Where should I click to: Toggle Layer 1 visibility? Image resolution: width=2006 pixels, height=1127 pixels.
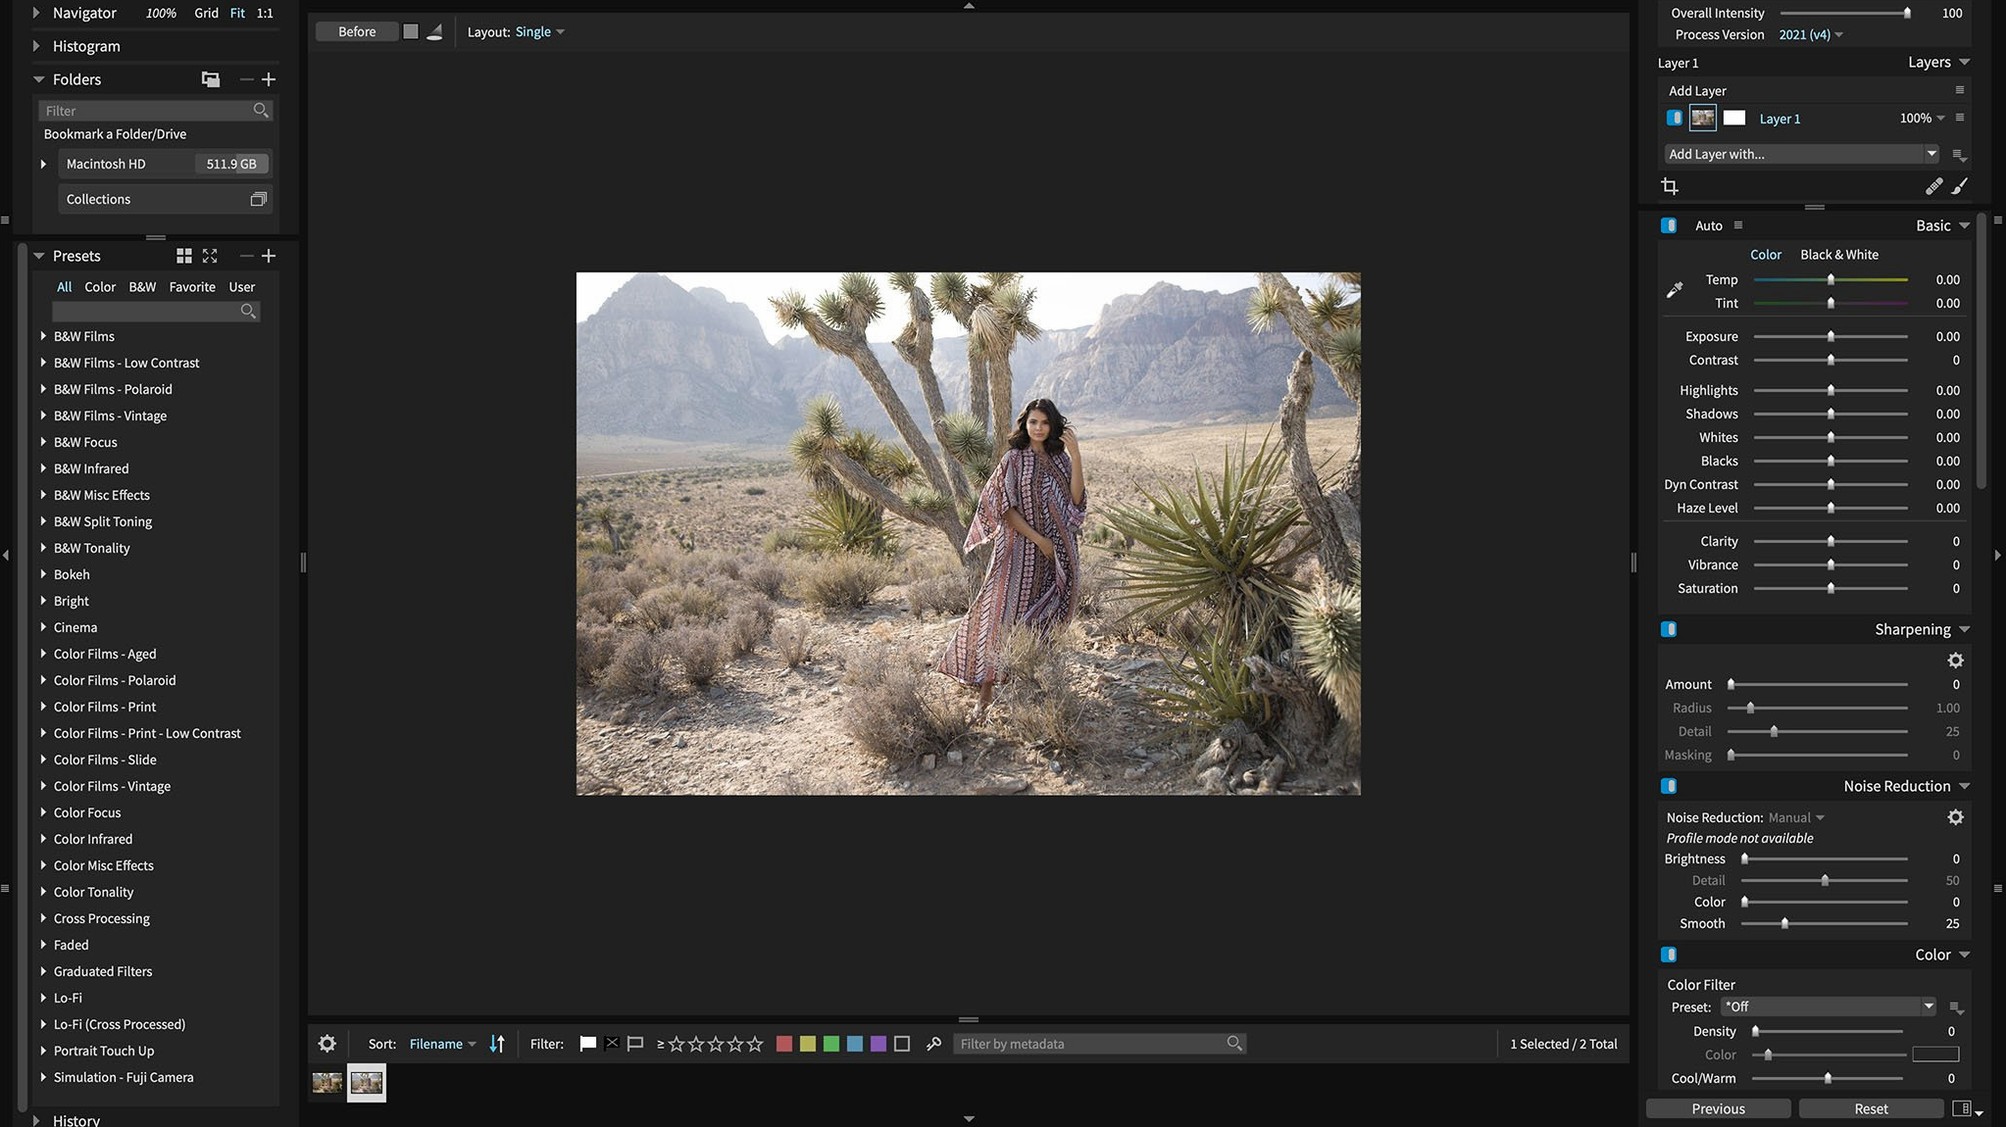coord(1674,118)
